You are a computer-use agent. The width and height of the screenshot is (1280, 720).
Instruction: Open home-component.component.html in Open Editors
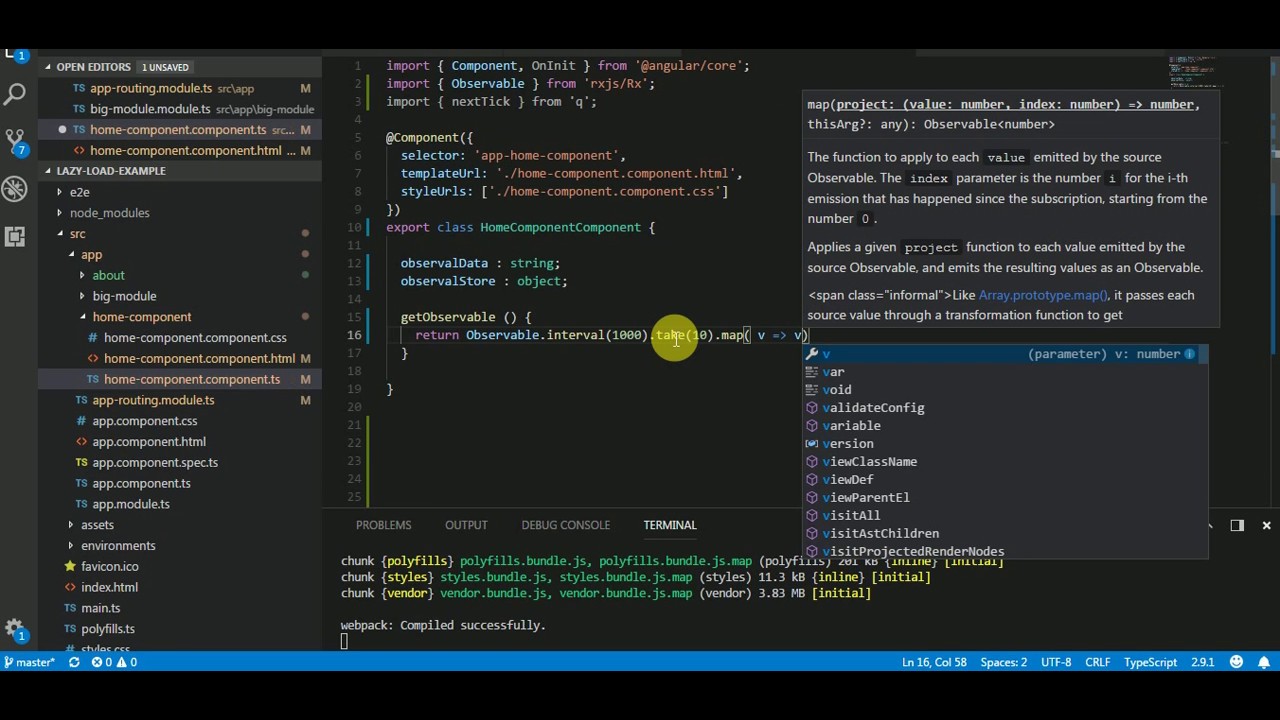click(x=180, y=151)
